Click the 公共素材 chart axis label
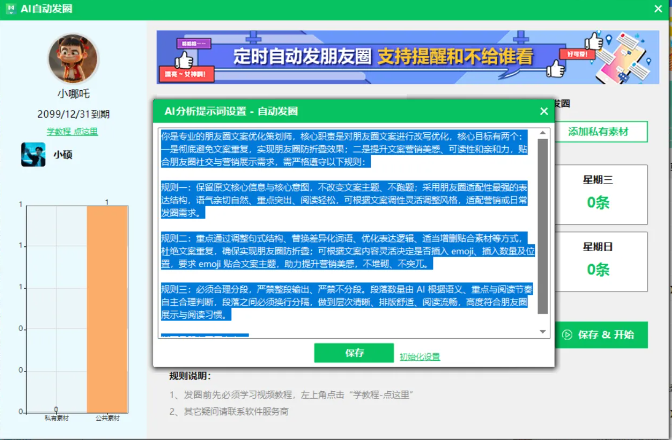The image size is (672, 440). tap(108, 418)
